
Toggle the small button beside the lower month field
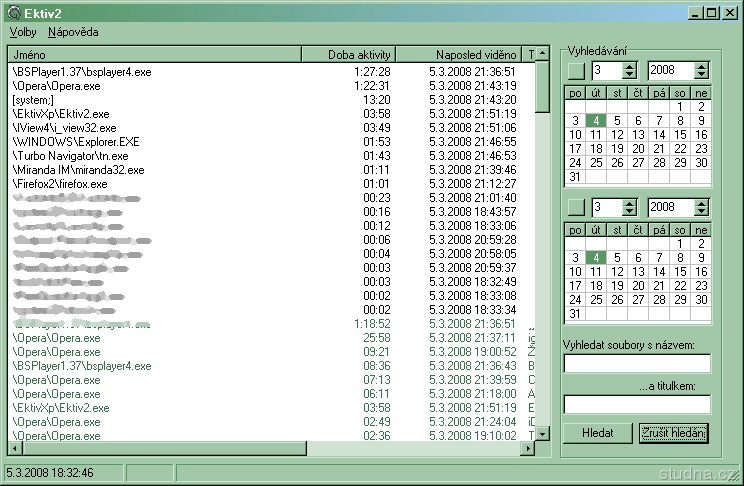[x=576, y=208]
